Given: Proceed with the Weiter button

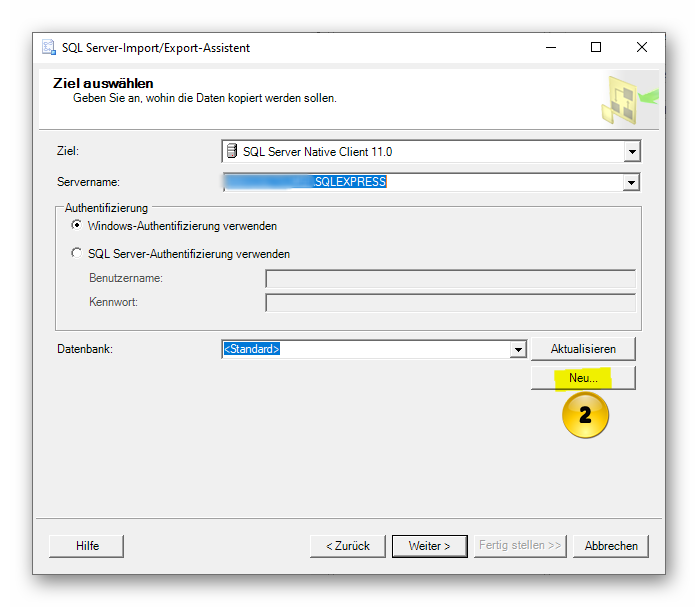Looking at the screenshot, I should tap(429, 546).
